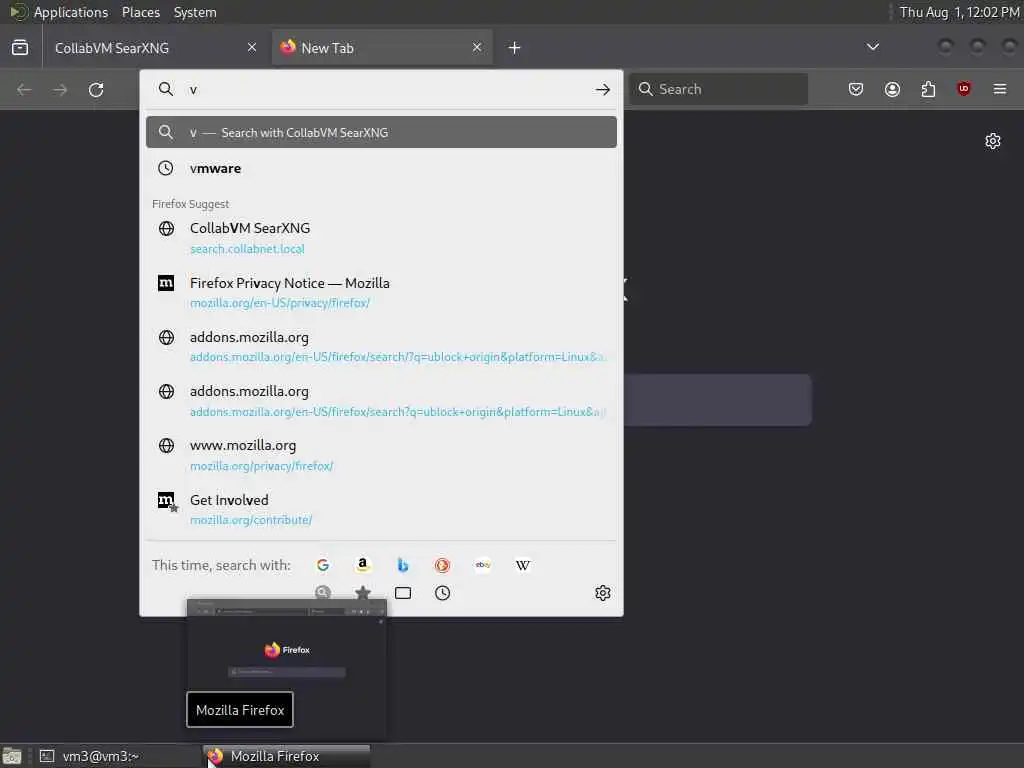Open uBlock Origin extension icon
The image size is (1024, 768).
click(964, 89)
